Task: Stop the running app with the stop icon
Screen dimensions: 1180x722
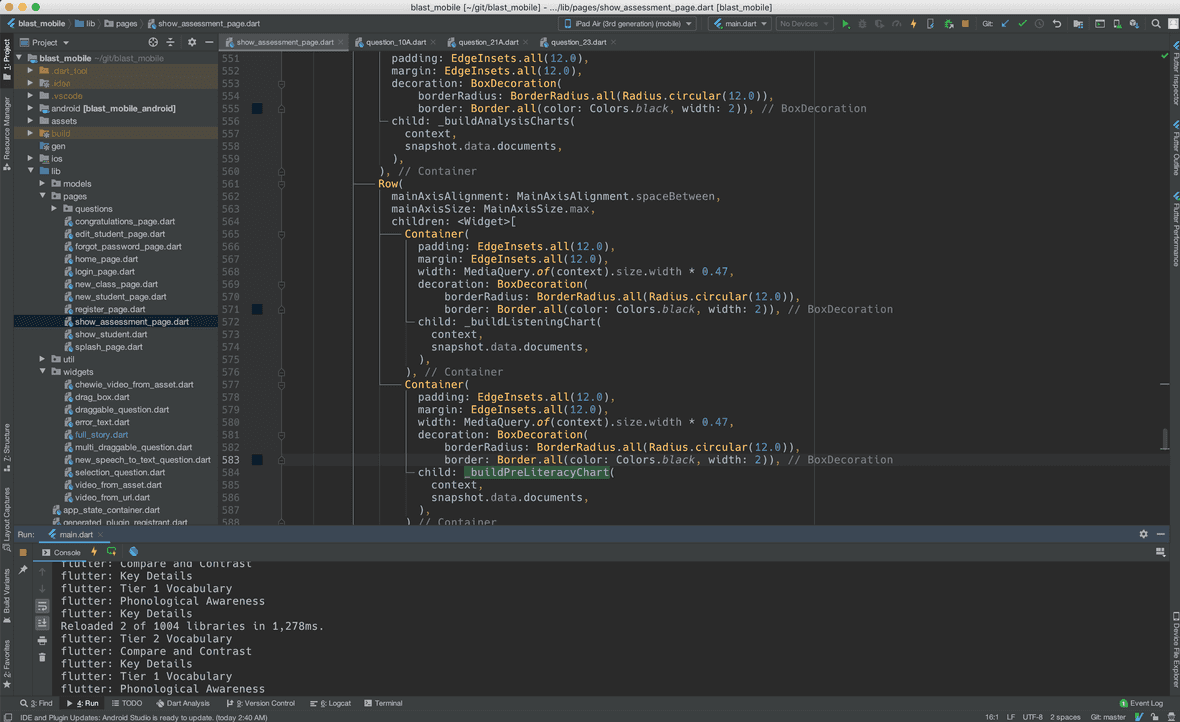Action: pyautogui.click(x=966, y=23)
